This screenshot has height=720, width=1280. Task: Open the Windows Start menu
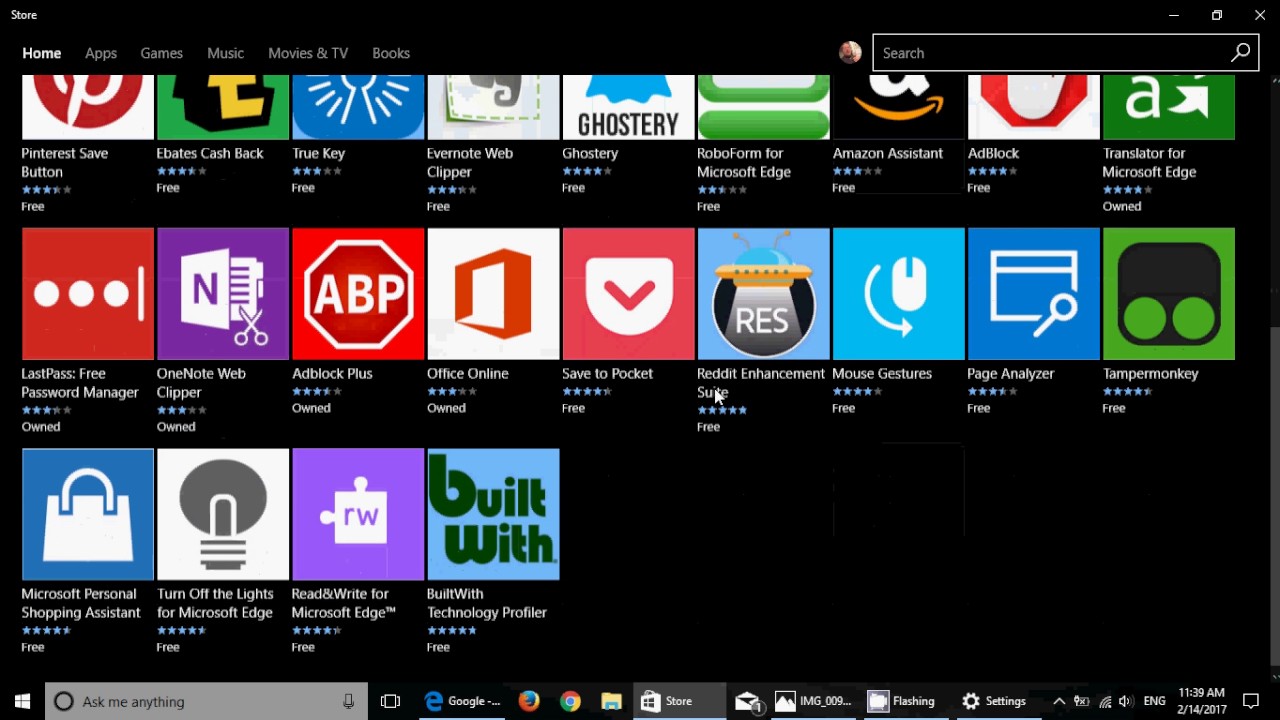tap(22, 701)
